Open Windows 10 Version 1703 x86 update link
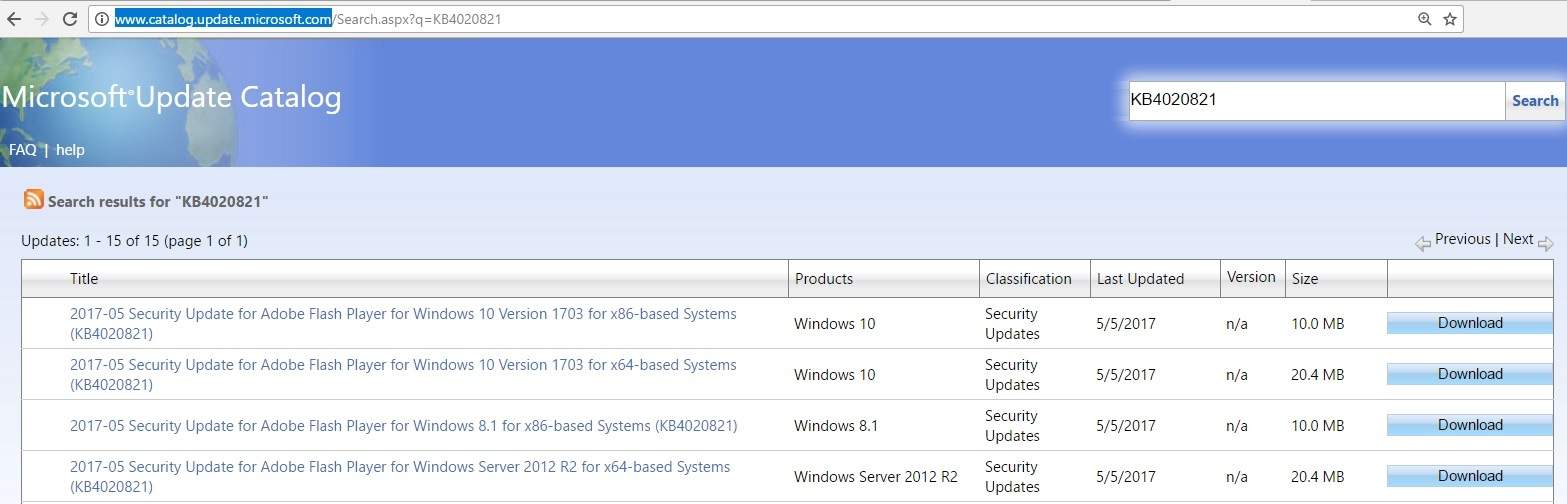1567x504 pixels. tap(403, 323)
